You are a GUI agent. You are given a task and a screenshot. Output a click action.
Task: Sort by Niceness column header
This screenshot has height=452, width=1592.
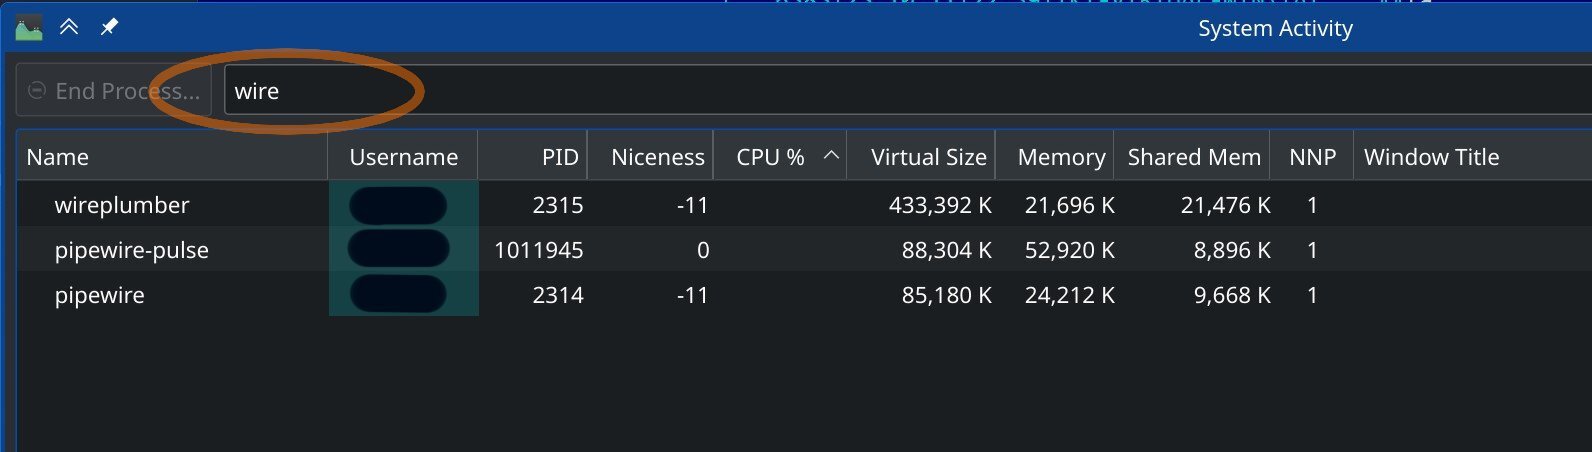(651, 157)
